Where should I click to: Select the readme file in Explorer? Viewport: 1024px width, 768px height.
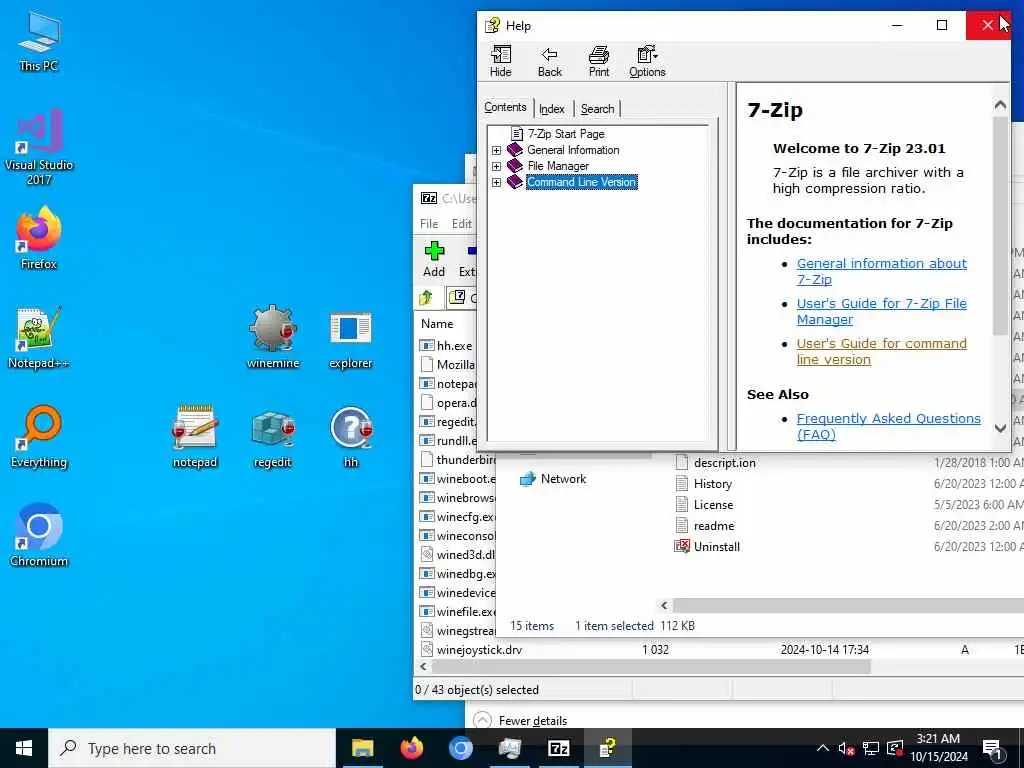(x=704, y=526)
